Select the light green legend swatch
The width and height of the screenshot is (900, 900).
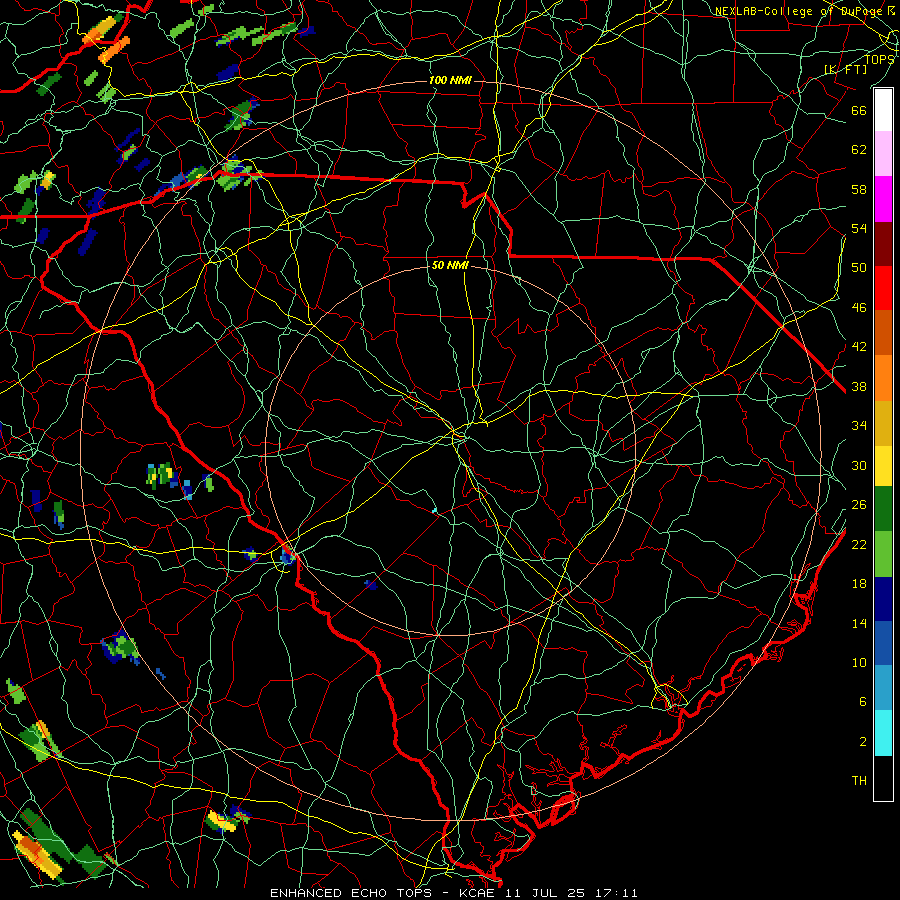point(883,553)
